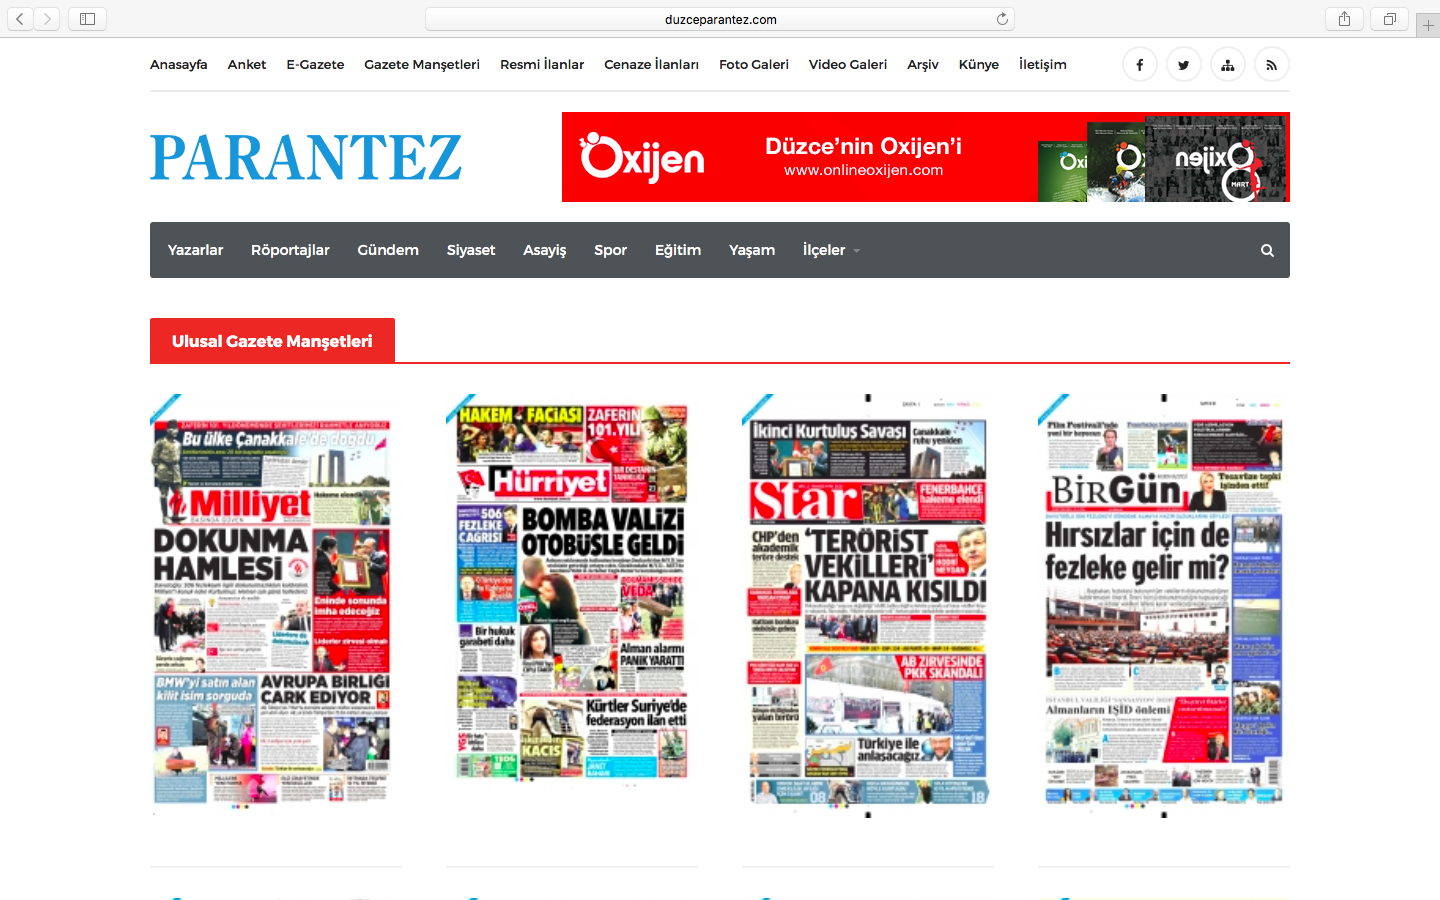The image size is (1440, 900).
Task: Toggle the Safari sidebar button
Action: click(87, 19)
